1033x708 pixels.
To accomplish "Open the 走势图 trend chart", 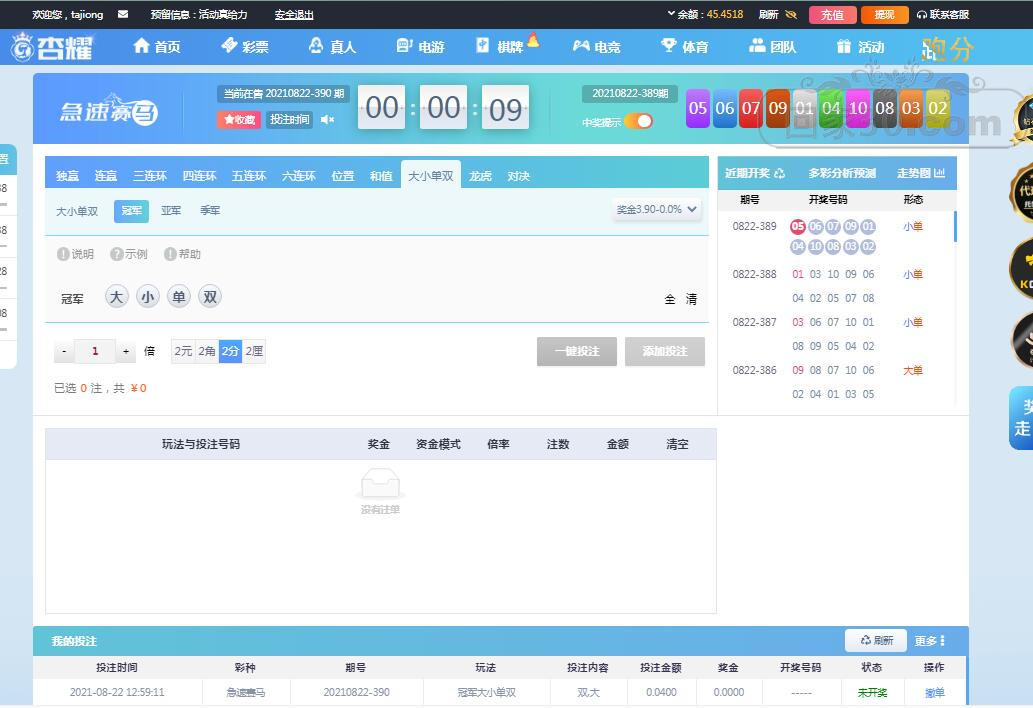I will (920, 173).
